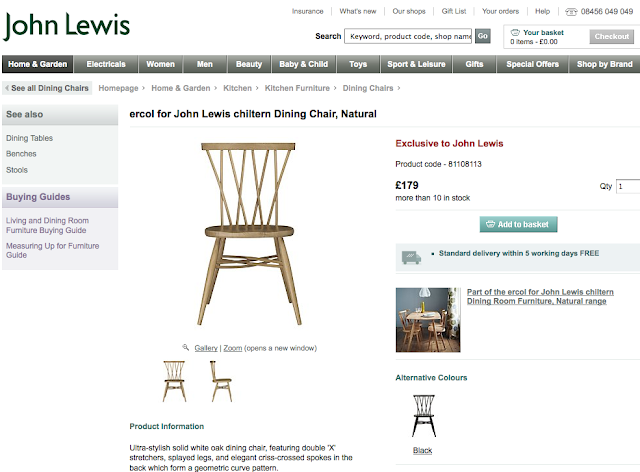Select the side view chair thumbnail
The height and width of the screenshot is (472, 640).
tap(222, 381)
